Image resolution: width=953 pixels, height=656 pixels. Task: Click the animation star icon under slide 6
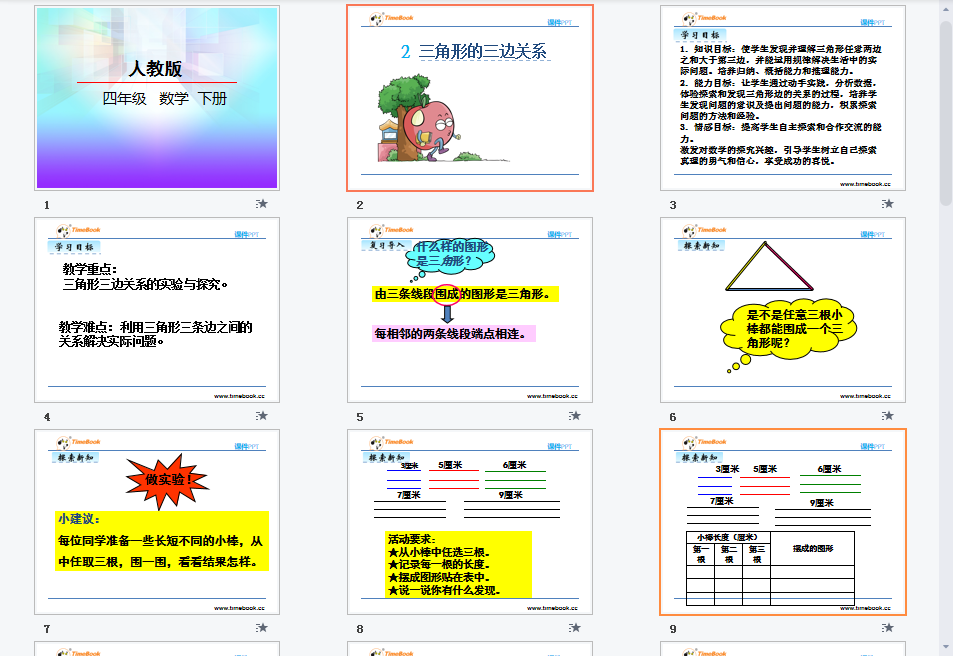(x=888, y=416)
